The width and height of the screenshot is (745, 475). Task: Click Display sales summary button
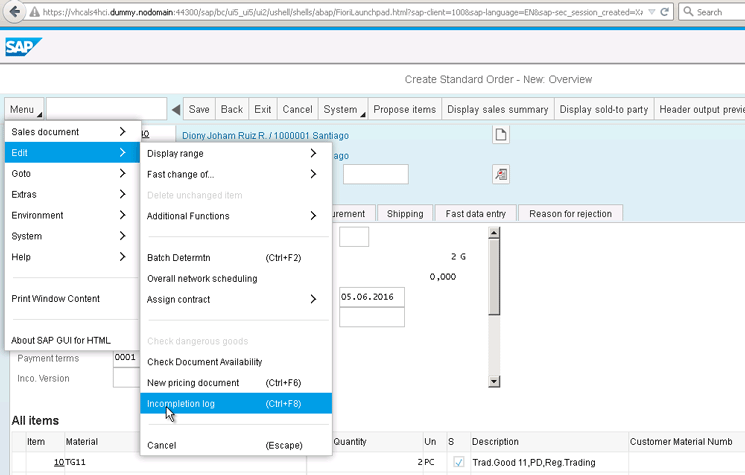coord(497,110)
